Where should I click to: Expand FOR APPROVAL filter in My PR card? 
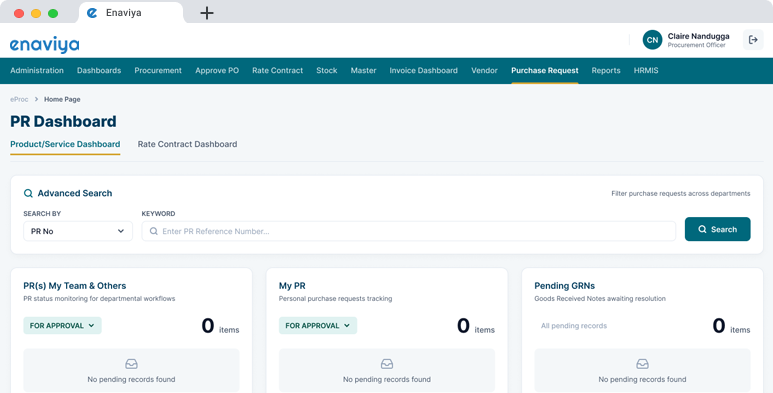point(318,325)
